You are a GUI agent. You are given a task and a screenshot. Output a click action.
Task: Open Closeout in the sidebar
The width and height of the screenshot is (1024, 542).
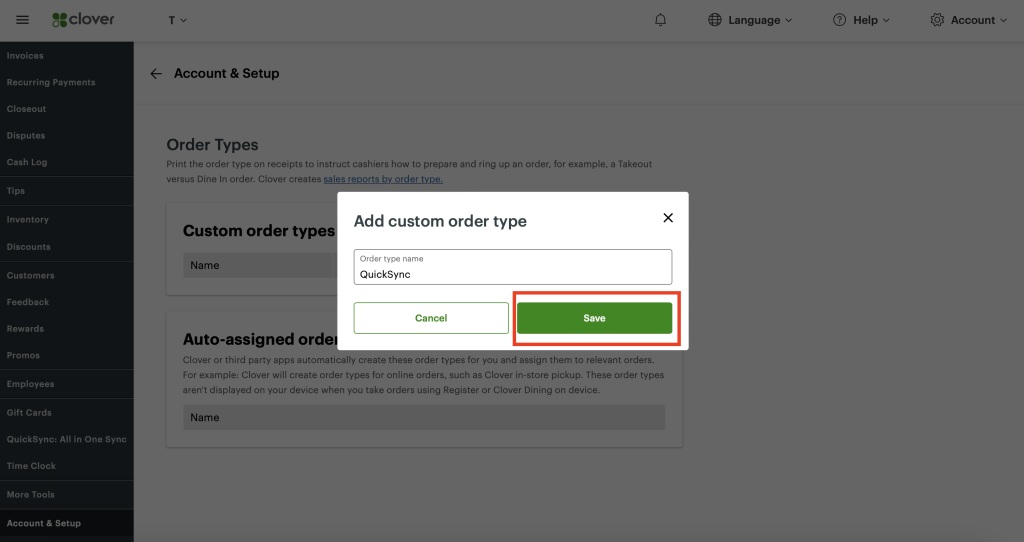click(x=26, y=109)
